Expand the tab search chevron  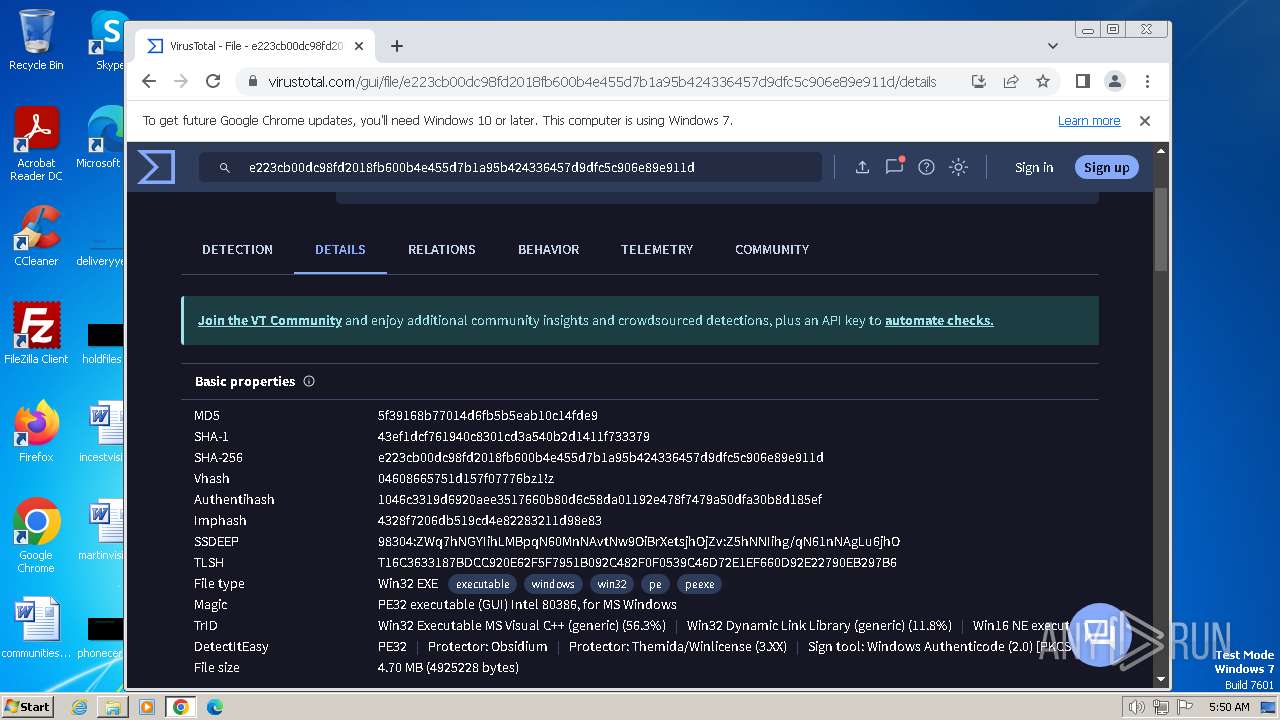(x=1053, y=46)
